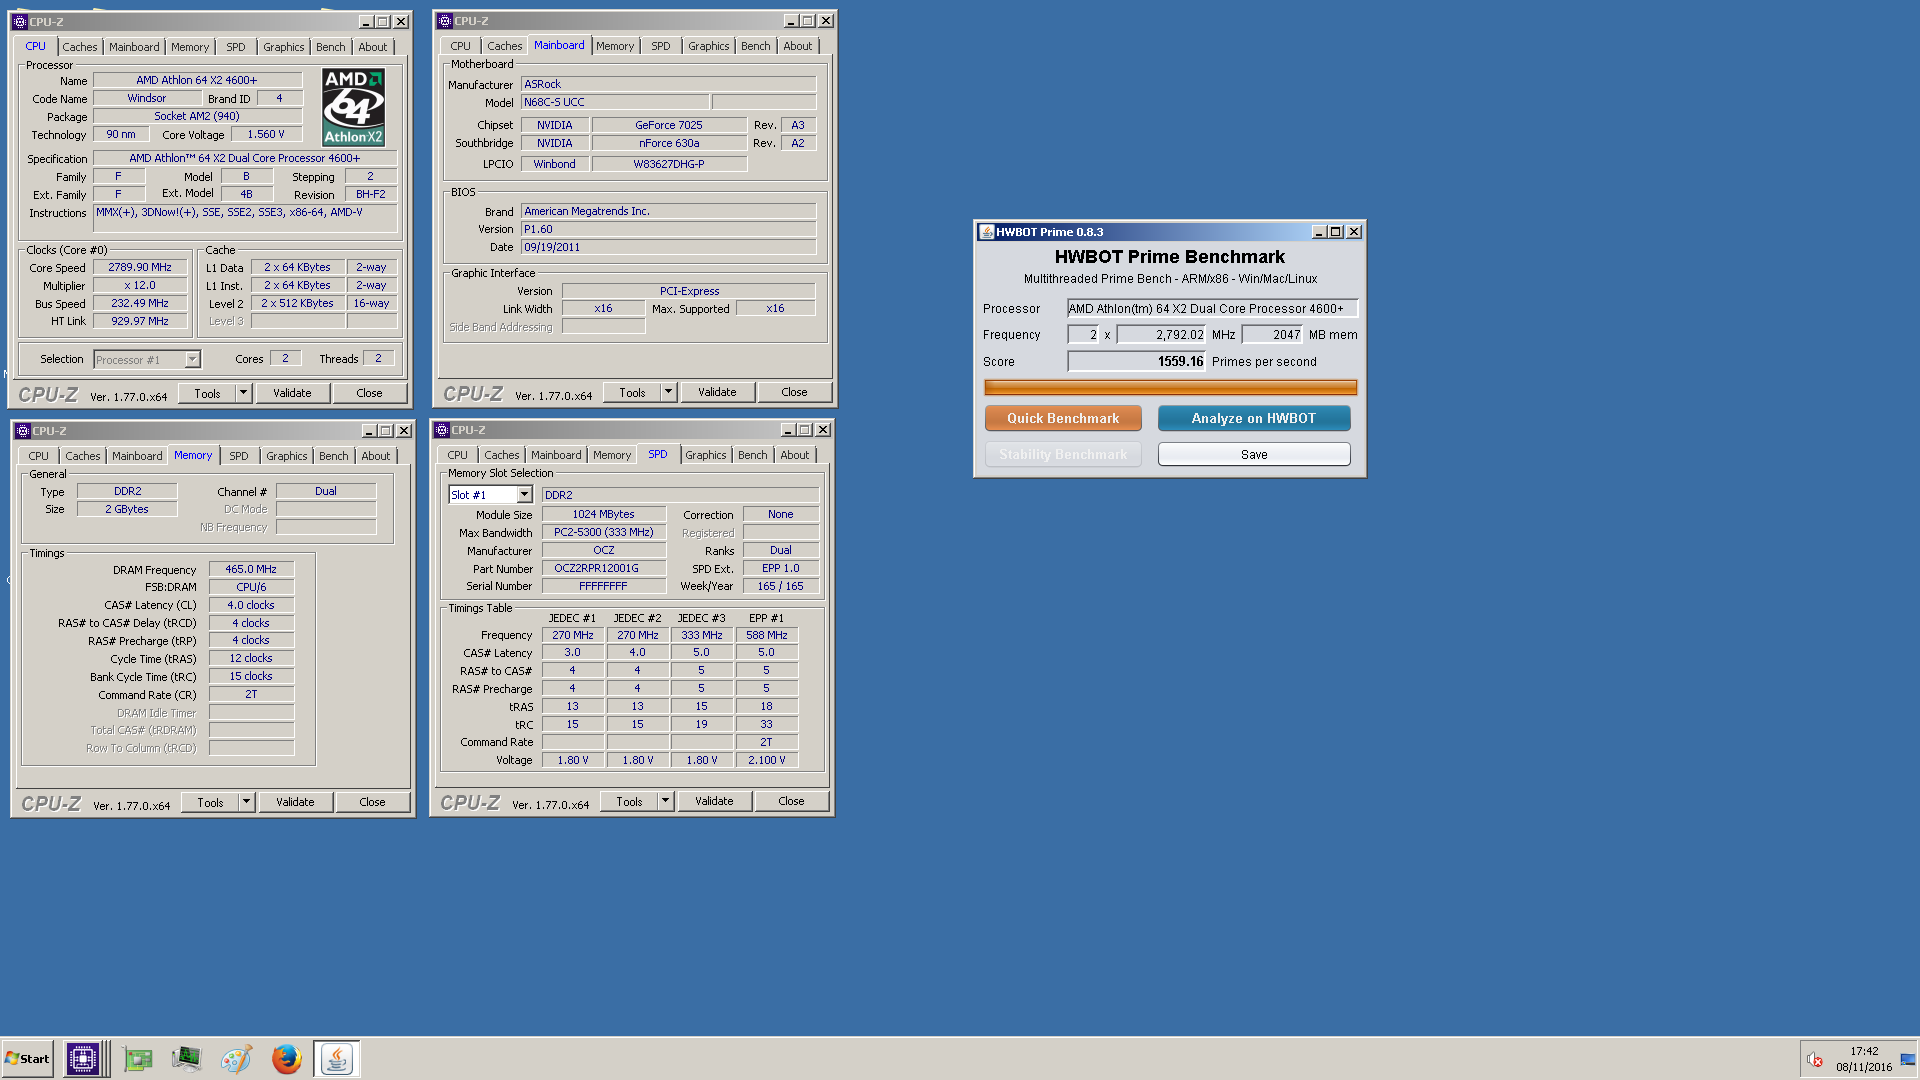Click the chipset name GeForce 7025

coord(669,125)
